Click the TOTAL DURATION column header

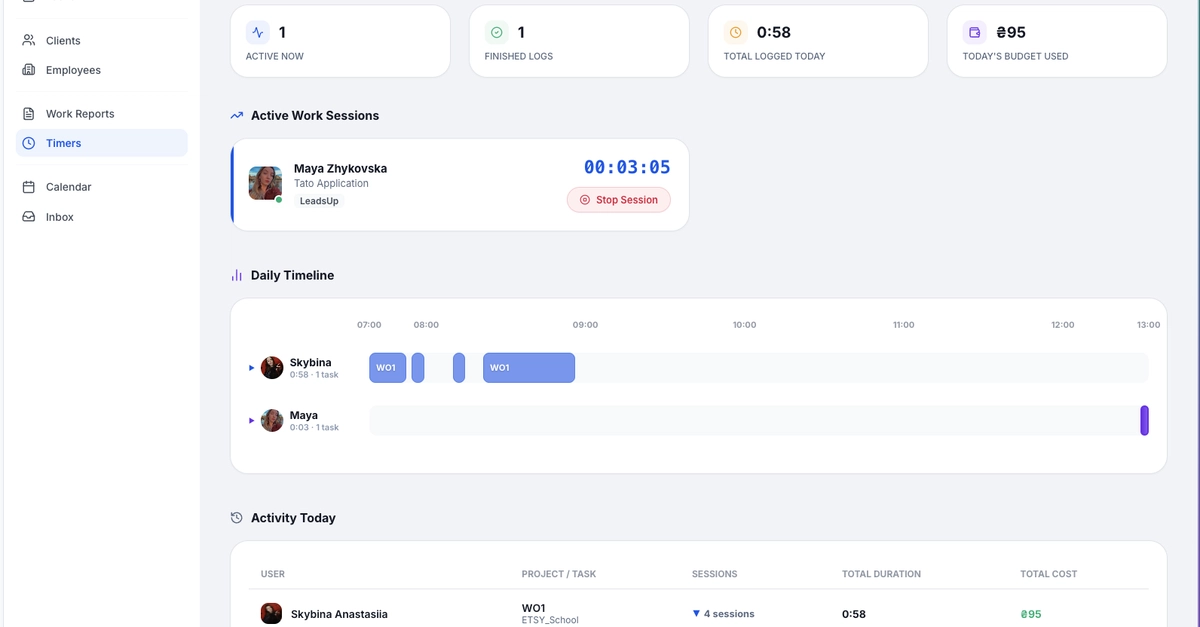click(882, 574)
